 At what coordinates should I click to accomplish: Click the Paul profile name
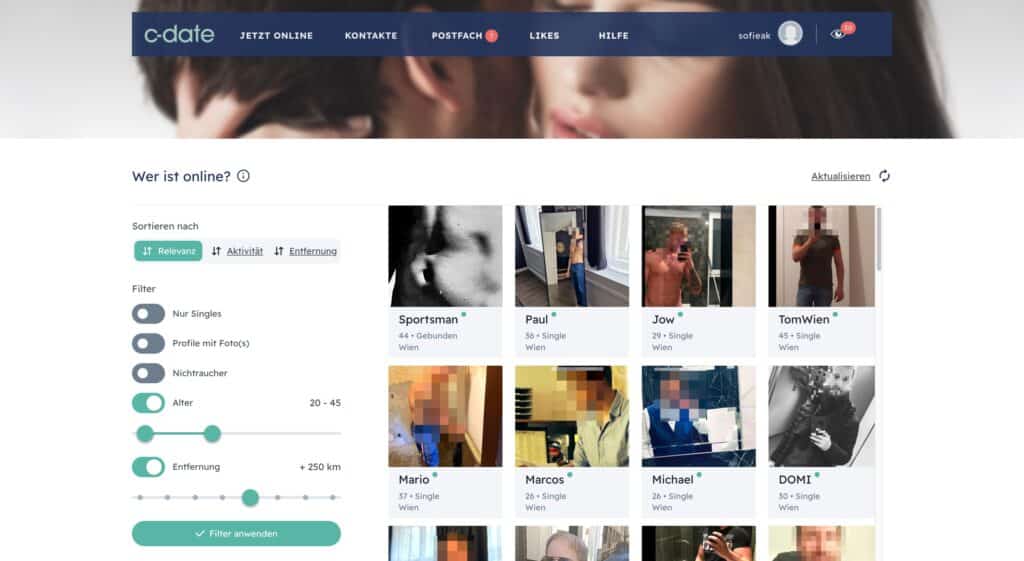coord(537,319)
